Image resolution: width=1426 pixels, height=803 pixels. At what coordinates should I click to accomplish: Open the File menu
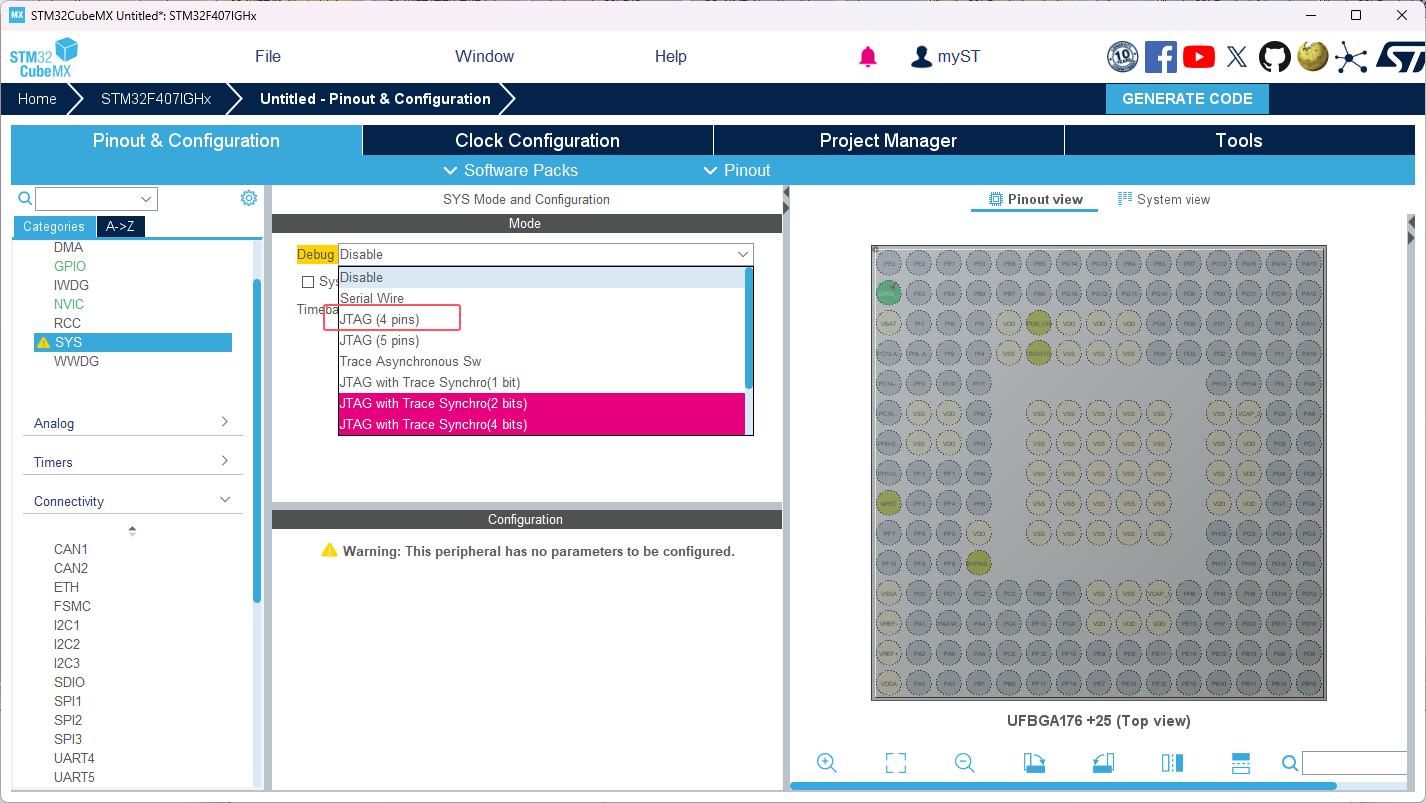pos(268,57)
